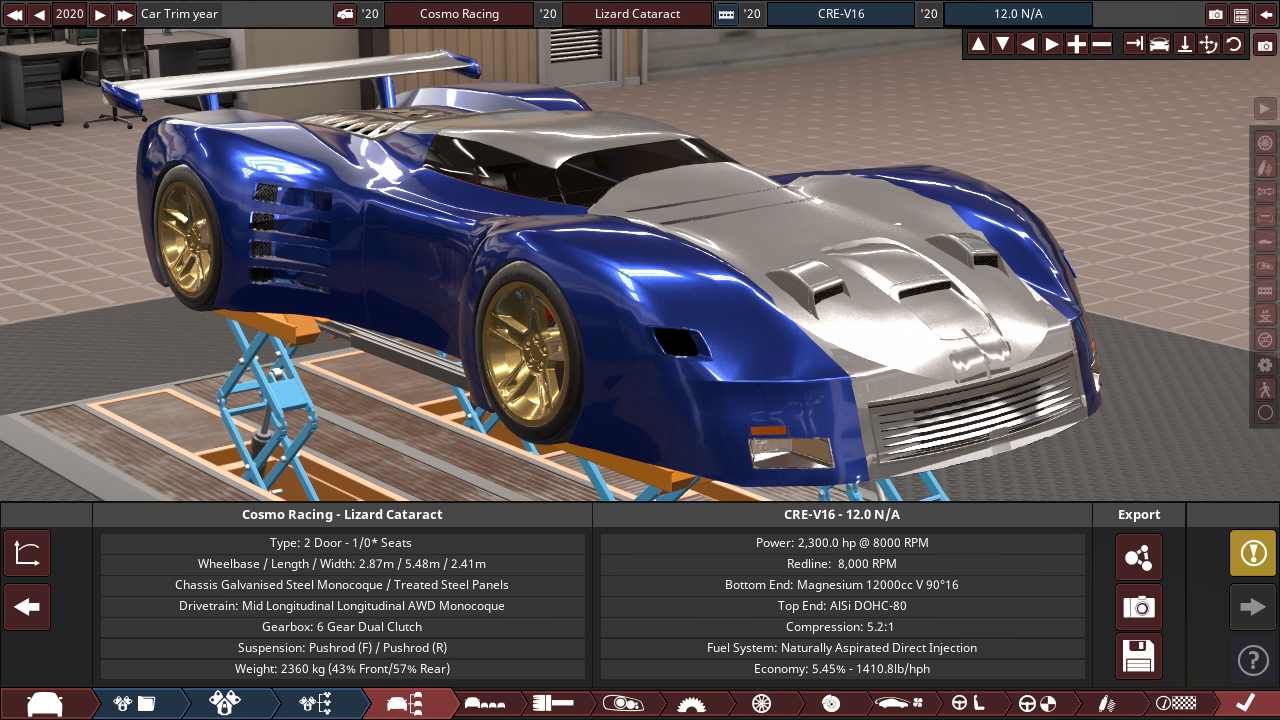The height and width of the screenshot is (720, 1280).
Task: Toggle the chassis frame visibility icon
Action: click(x=1265, y=290)
